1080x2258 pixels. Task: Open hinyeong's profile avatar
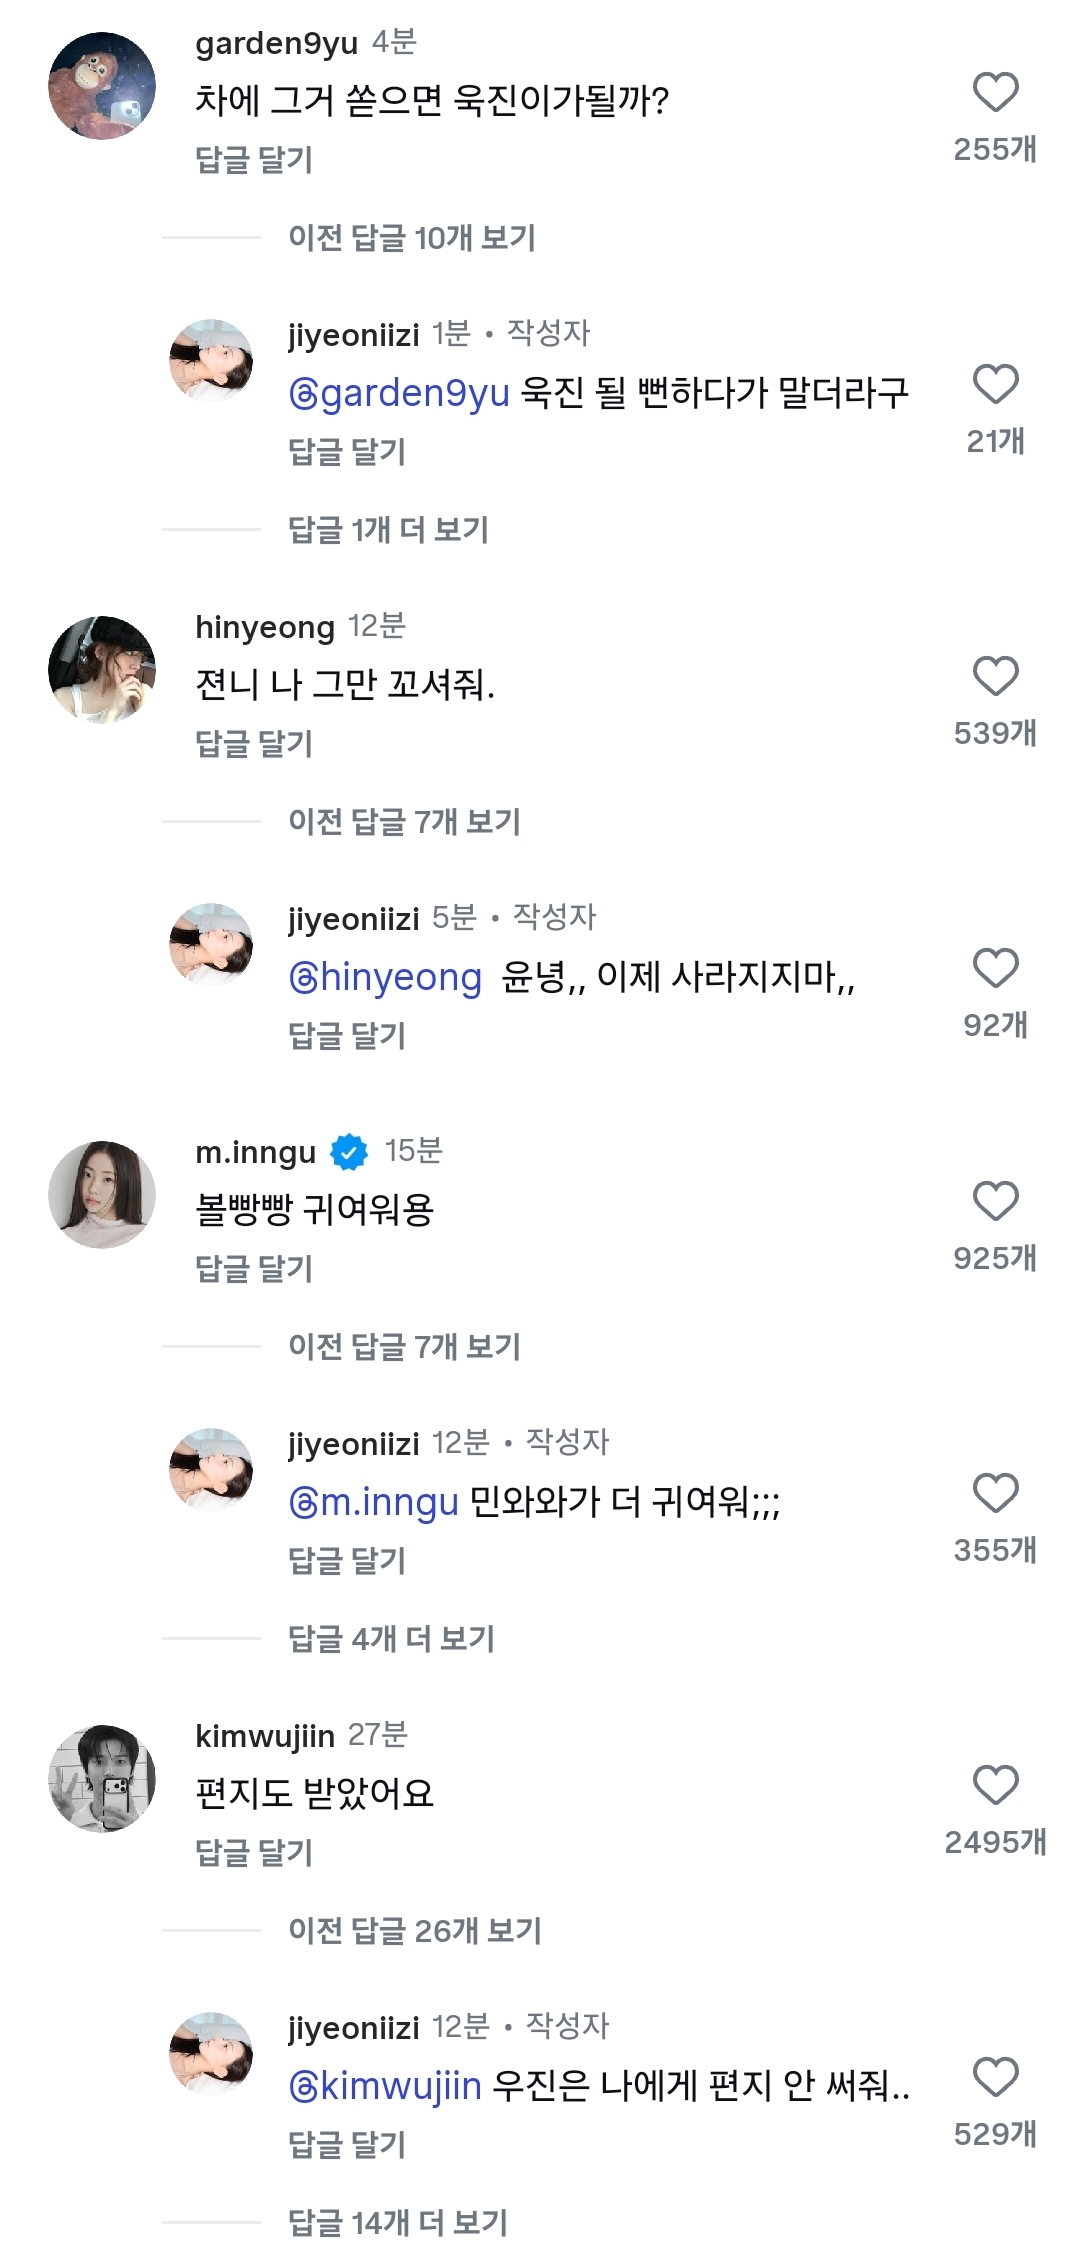pos(102,670)
